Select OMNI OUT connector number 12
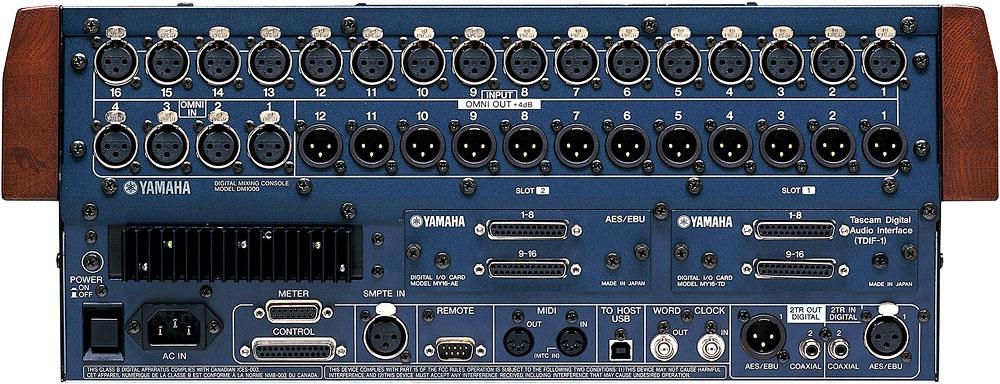 coord(321,145)
